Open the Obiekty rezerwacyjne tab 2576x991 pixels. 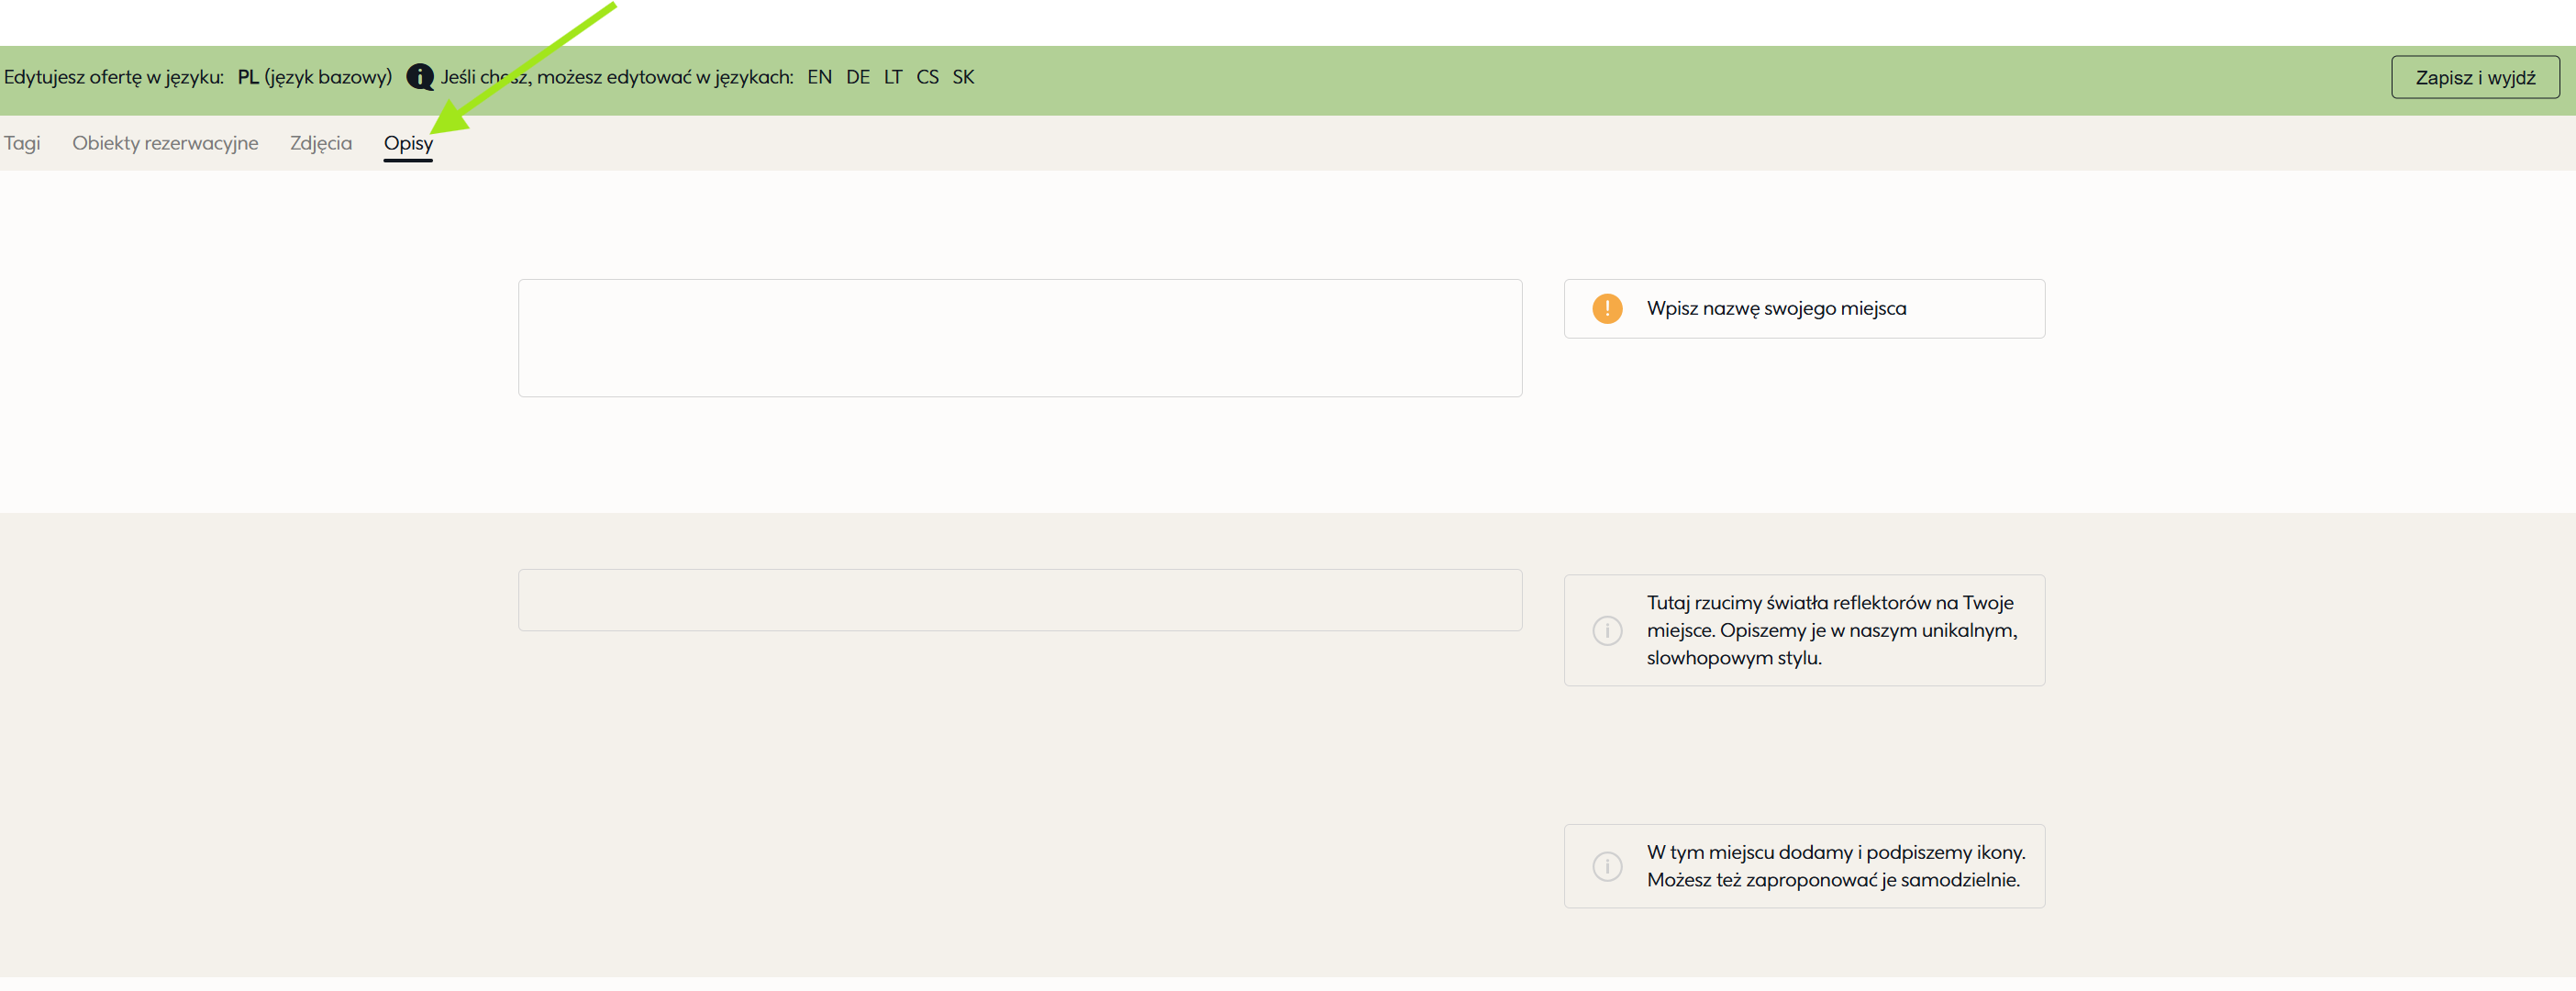coord(165,143)
